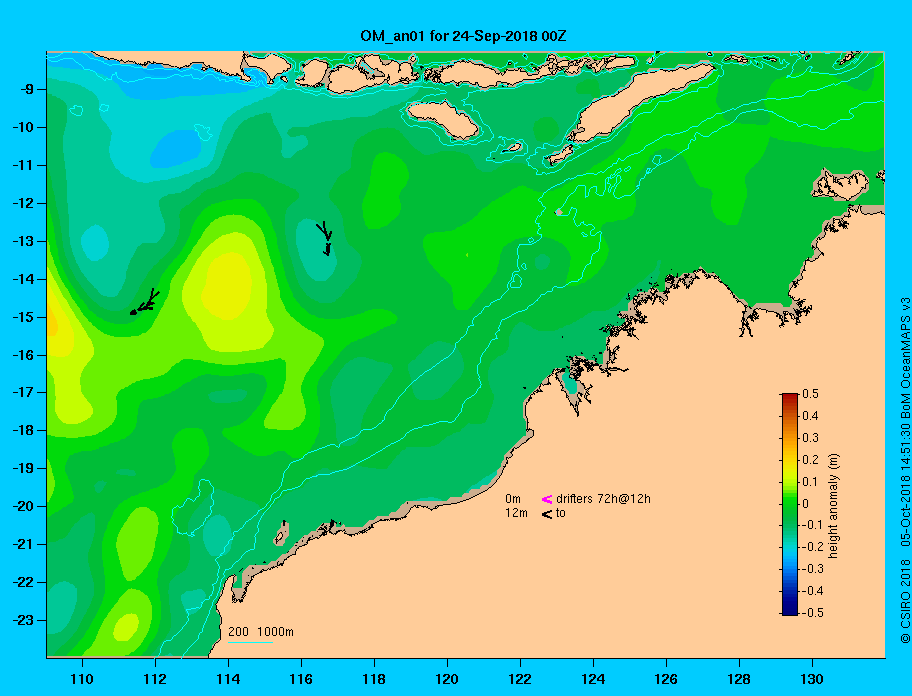Click the '-0.4' colorbar label

[813, 591]
